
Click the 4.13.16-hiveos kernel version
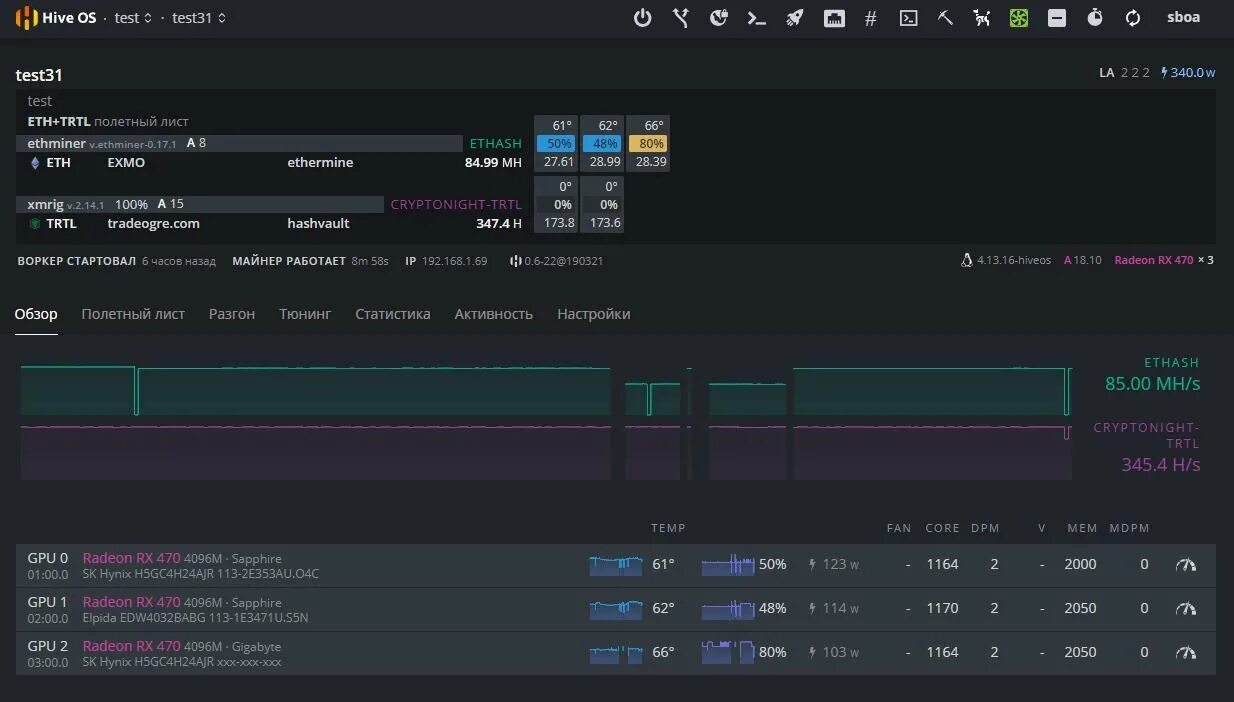coord(1014,260)
